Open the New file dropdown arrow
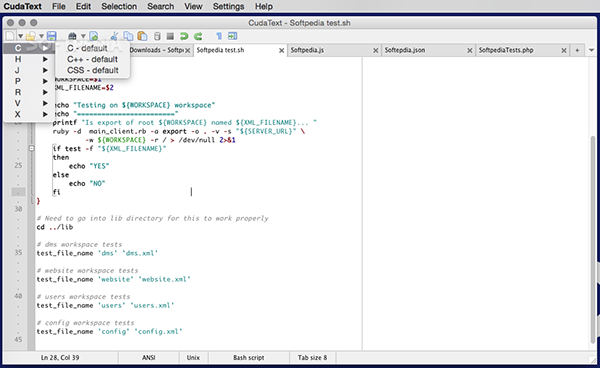The image size is (600, 368). [x=20, y=36]
